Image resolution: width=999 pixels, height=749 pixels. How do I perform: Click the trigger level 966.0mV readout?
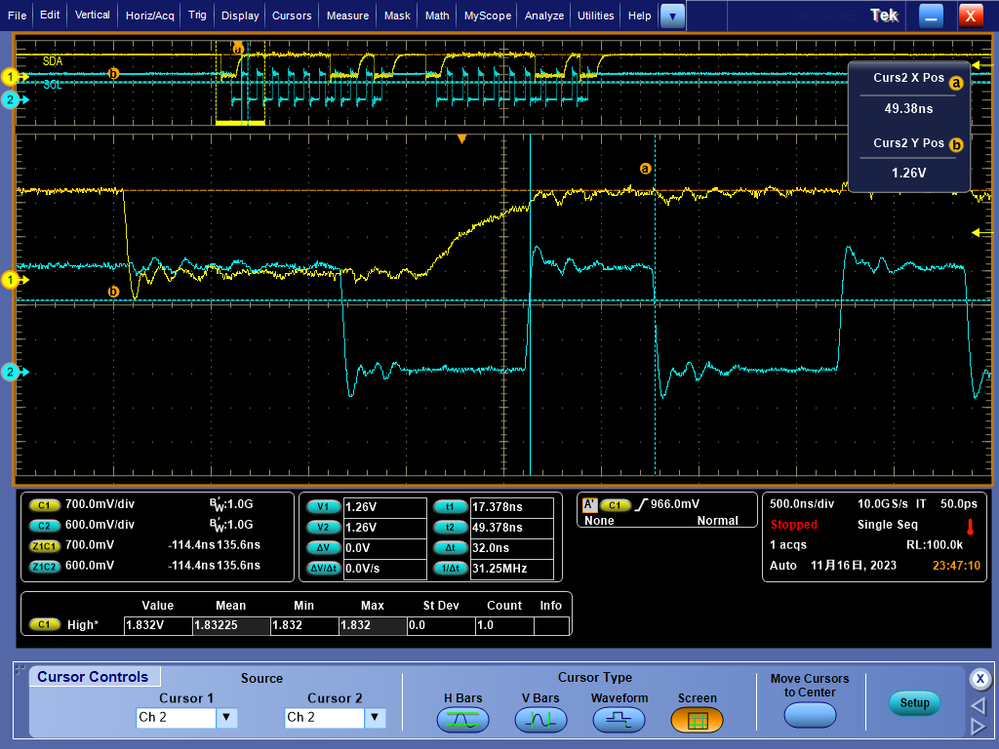pos(675,504)
